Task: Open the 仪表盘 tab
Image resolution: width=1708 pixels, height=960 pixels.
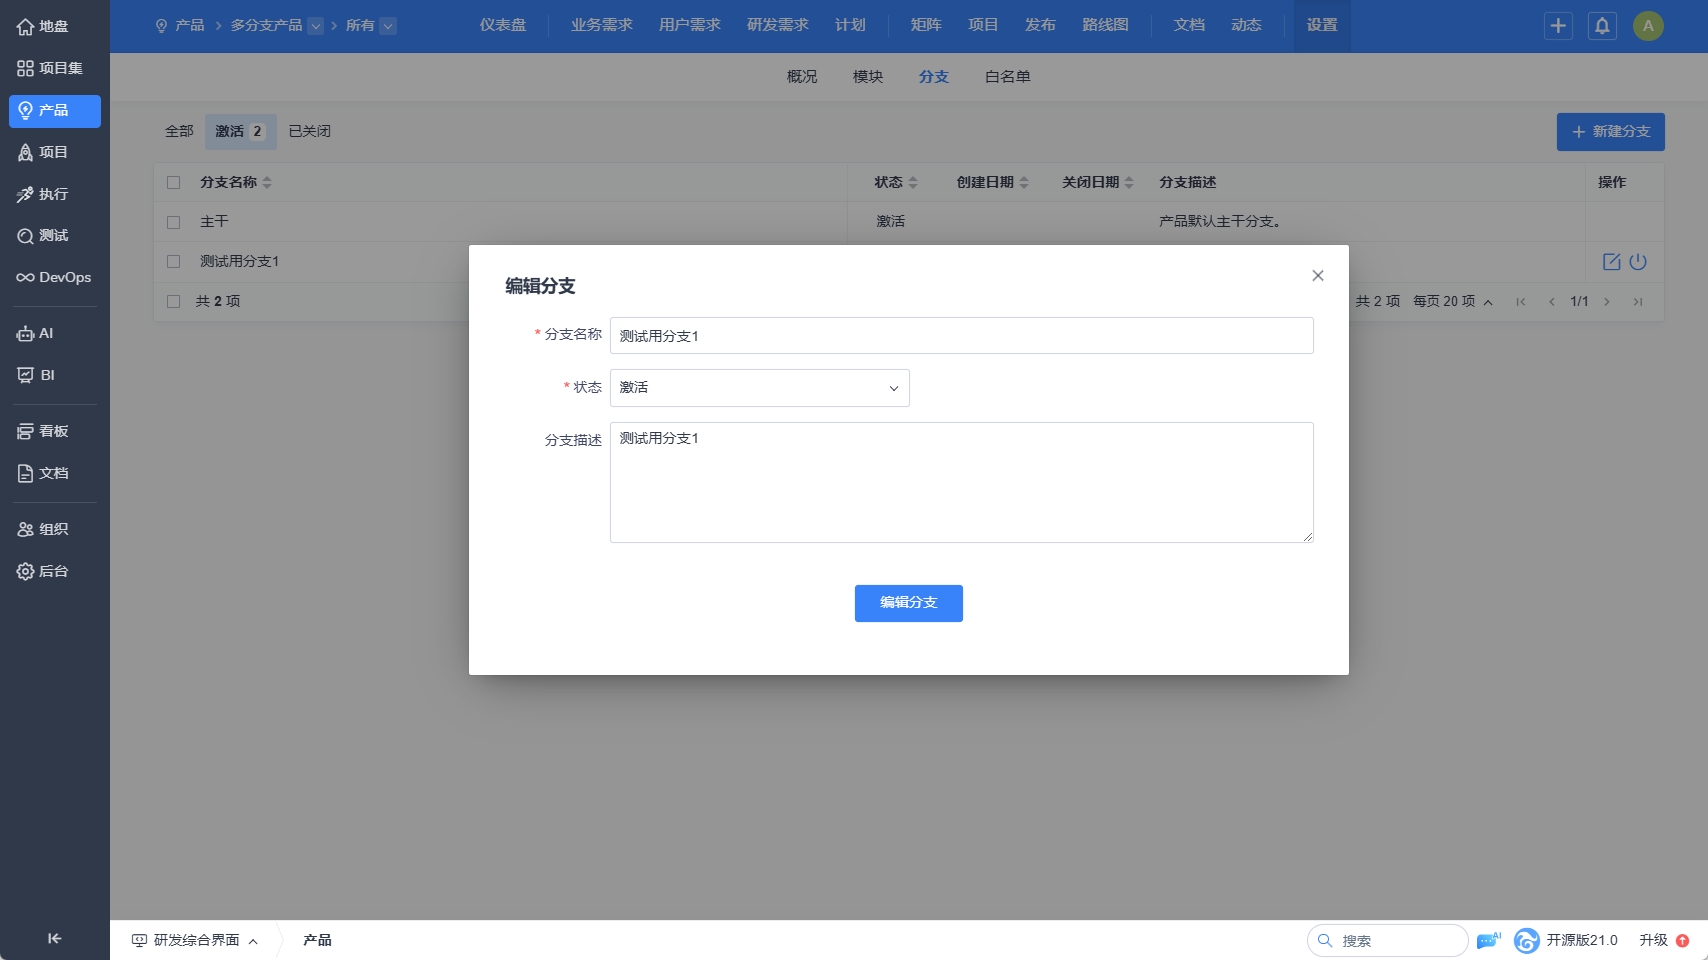Action: (503, 26)
